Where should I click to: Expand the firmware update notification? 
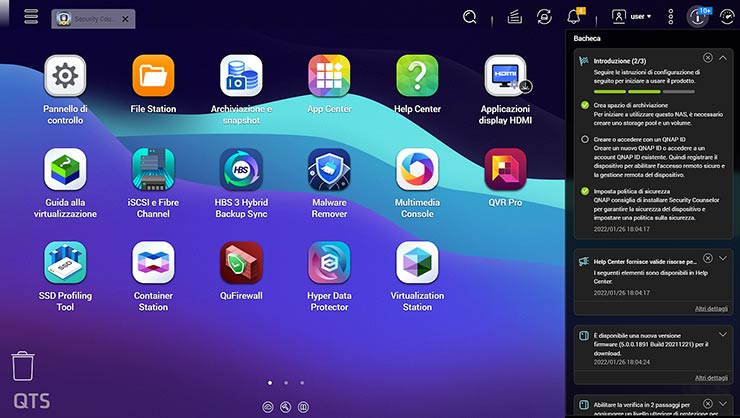click(723, 334)
